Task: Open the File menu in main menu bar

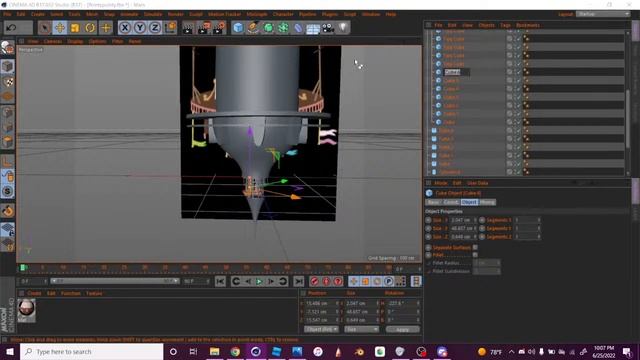Action: (x=7, y=14)
